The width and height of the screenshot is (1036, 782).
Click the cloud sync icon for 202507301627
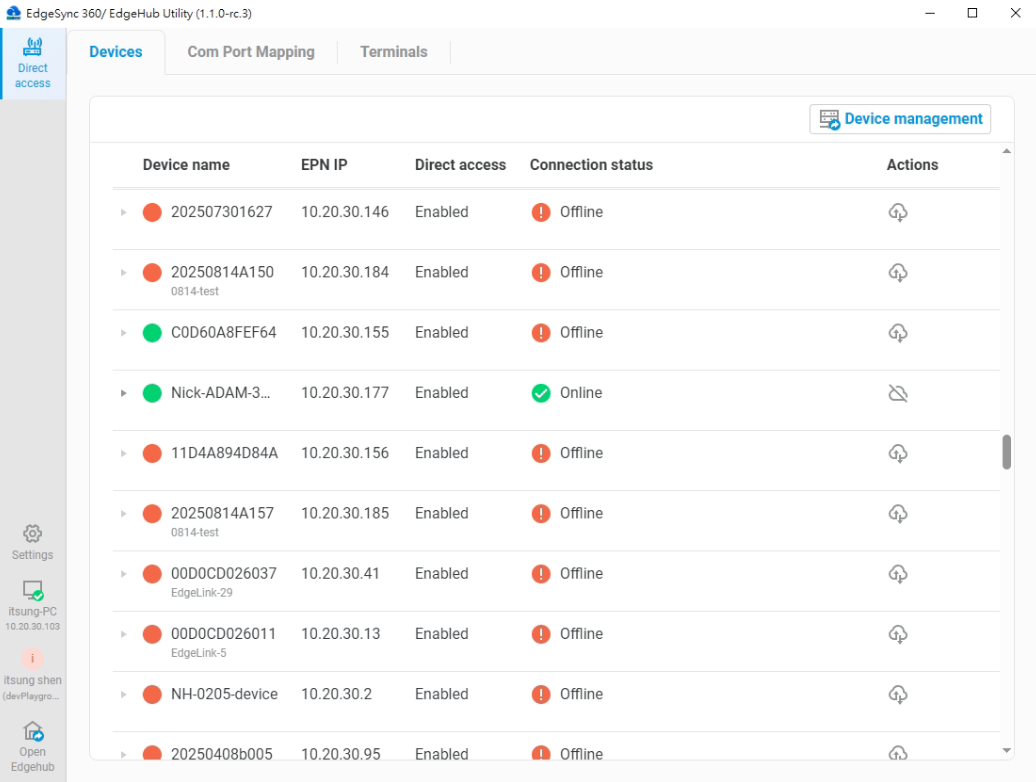pyautogui.click(x=897, y=212)
